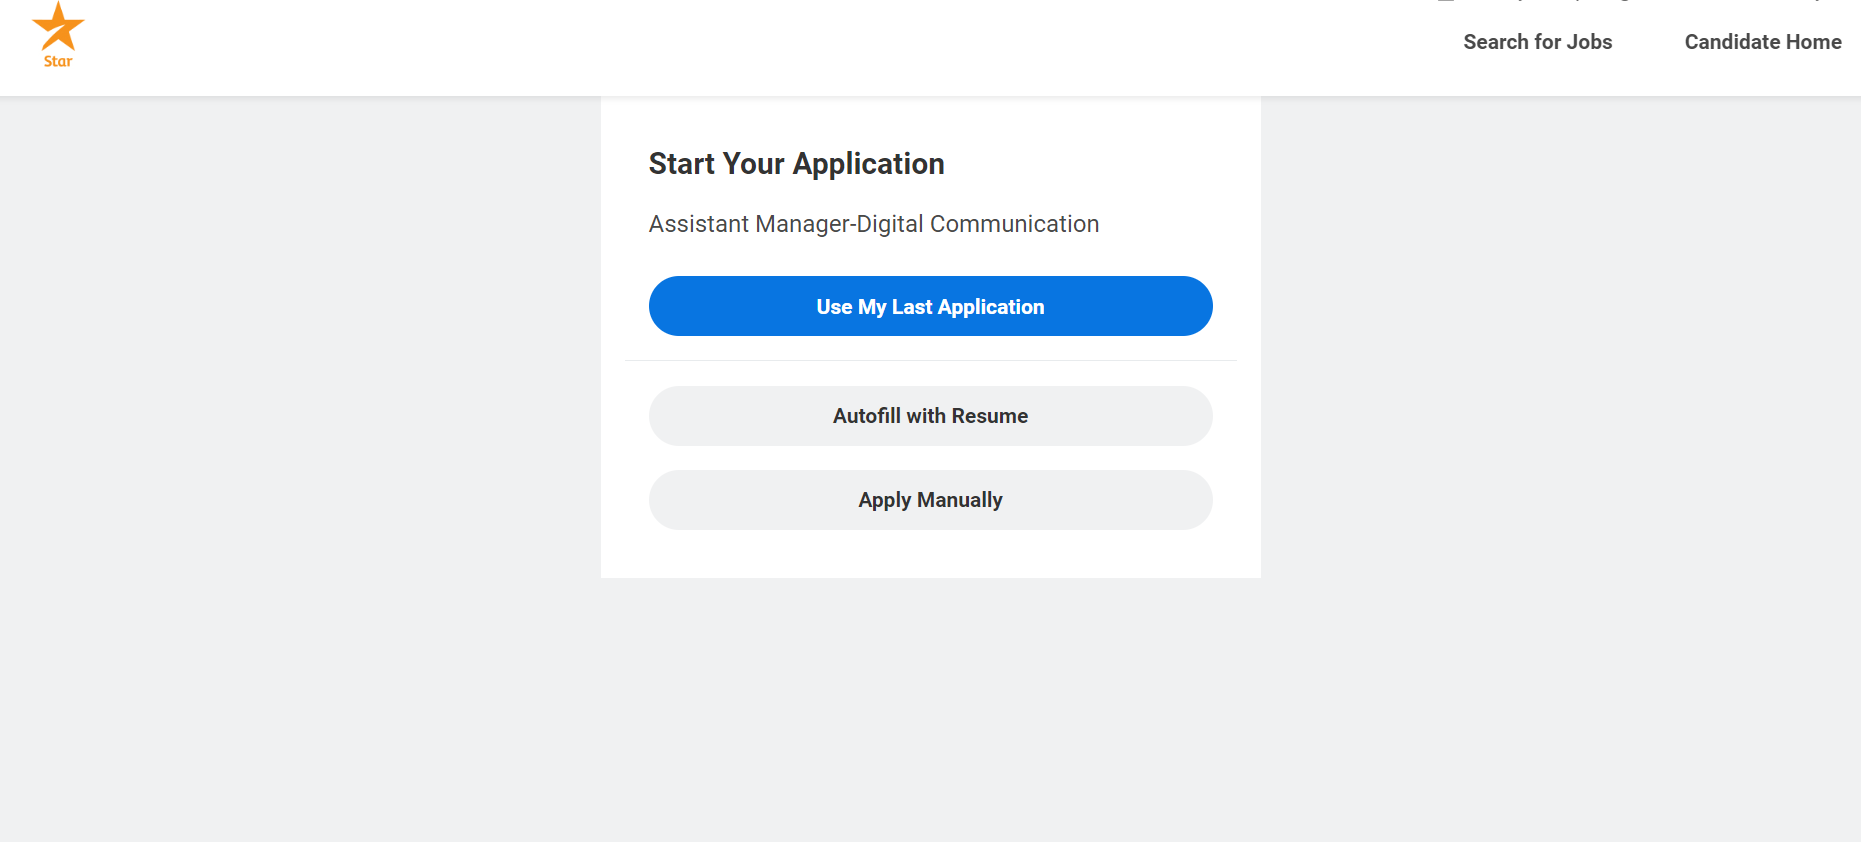Choose Autofill with Resume
Image resolution: width=1861 pixels, height=842 pixels.
930,416
